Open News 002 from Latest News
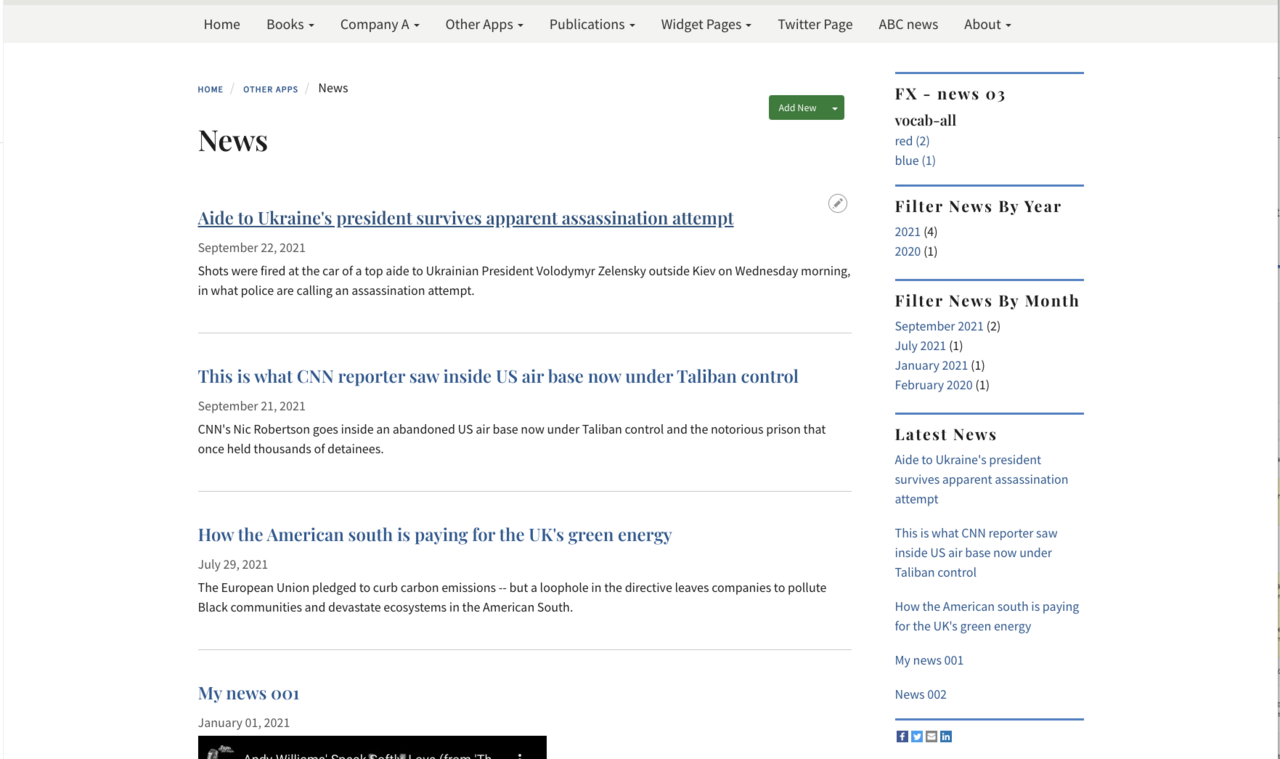Viewport: 1280px width, 759px height. (920, 694)
